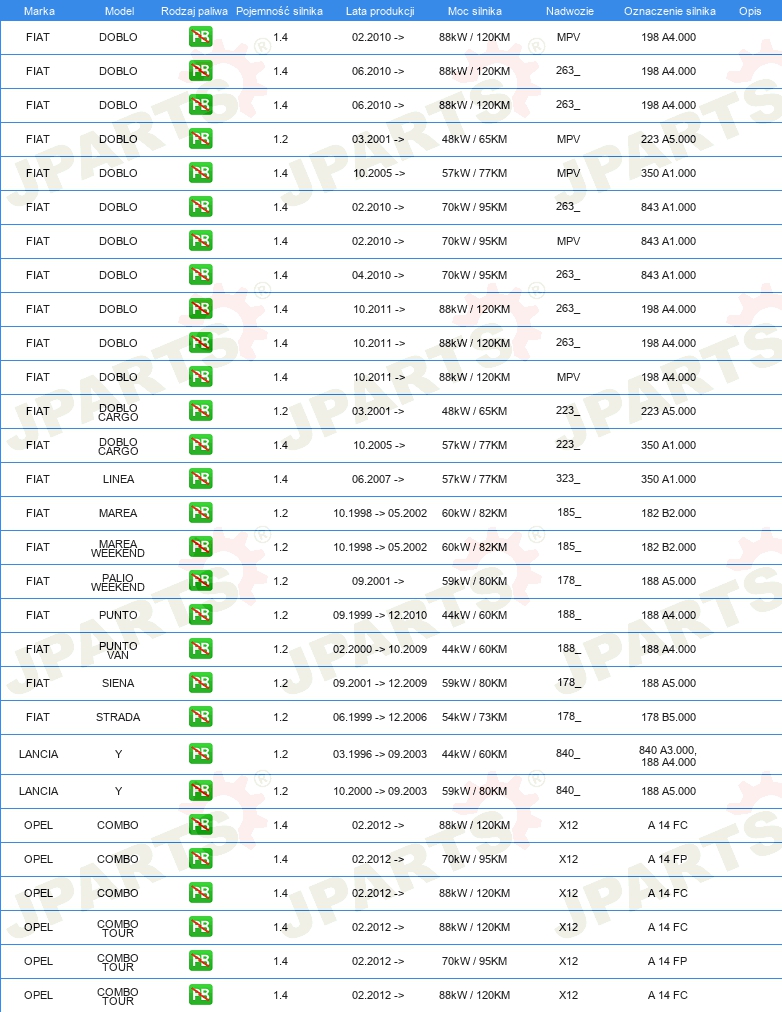Viewport: 782px width, 1012px height.
Task: Click production years 09.1999 -> 12.2010
Action: [x=380, y=615]
